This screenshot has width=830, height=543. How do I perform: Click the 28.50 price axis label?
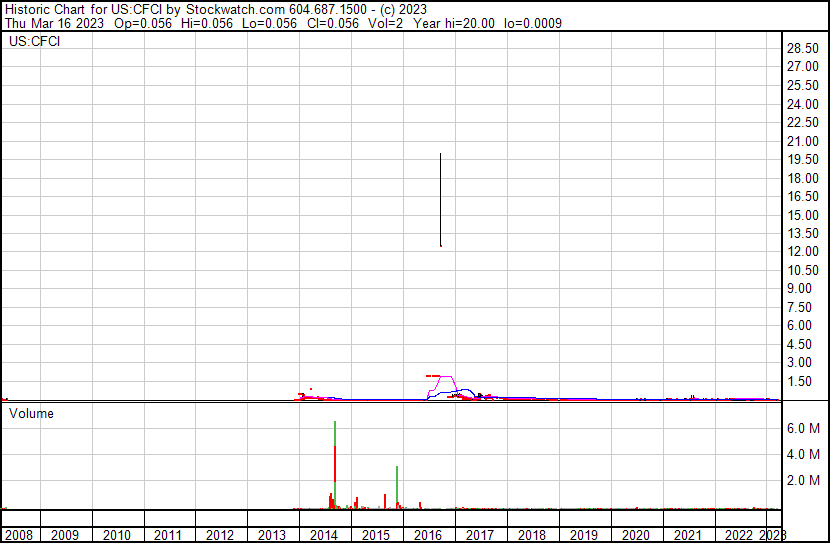coord(804,49)
